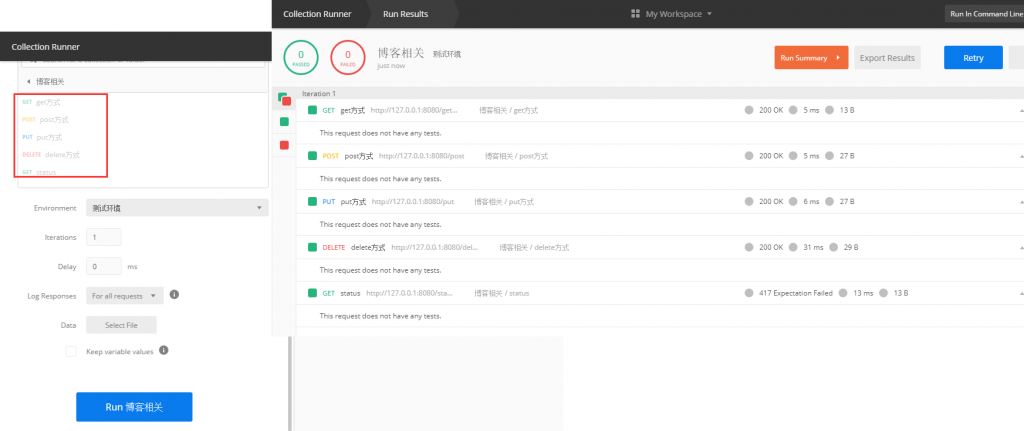The image size is (1024, 431).
Task: Collapse the 博客相关 collection back arrow
Action: coord(29,82)
